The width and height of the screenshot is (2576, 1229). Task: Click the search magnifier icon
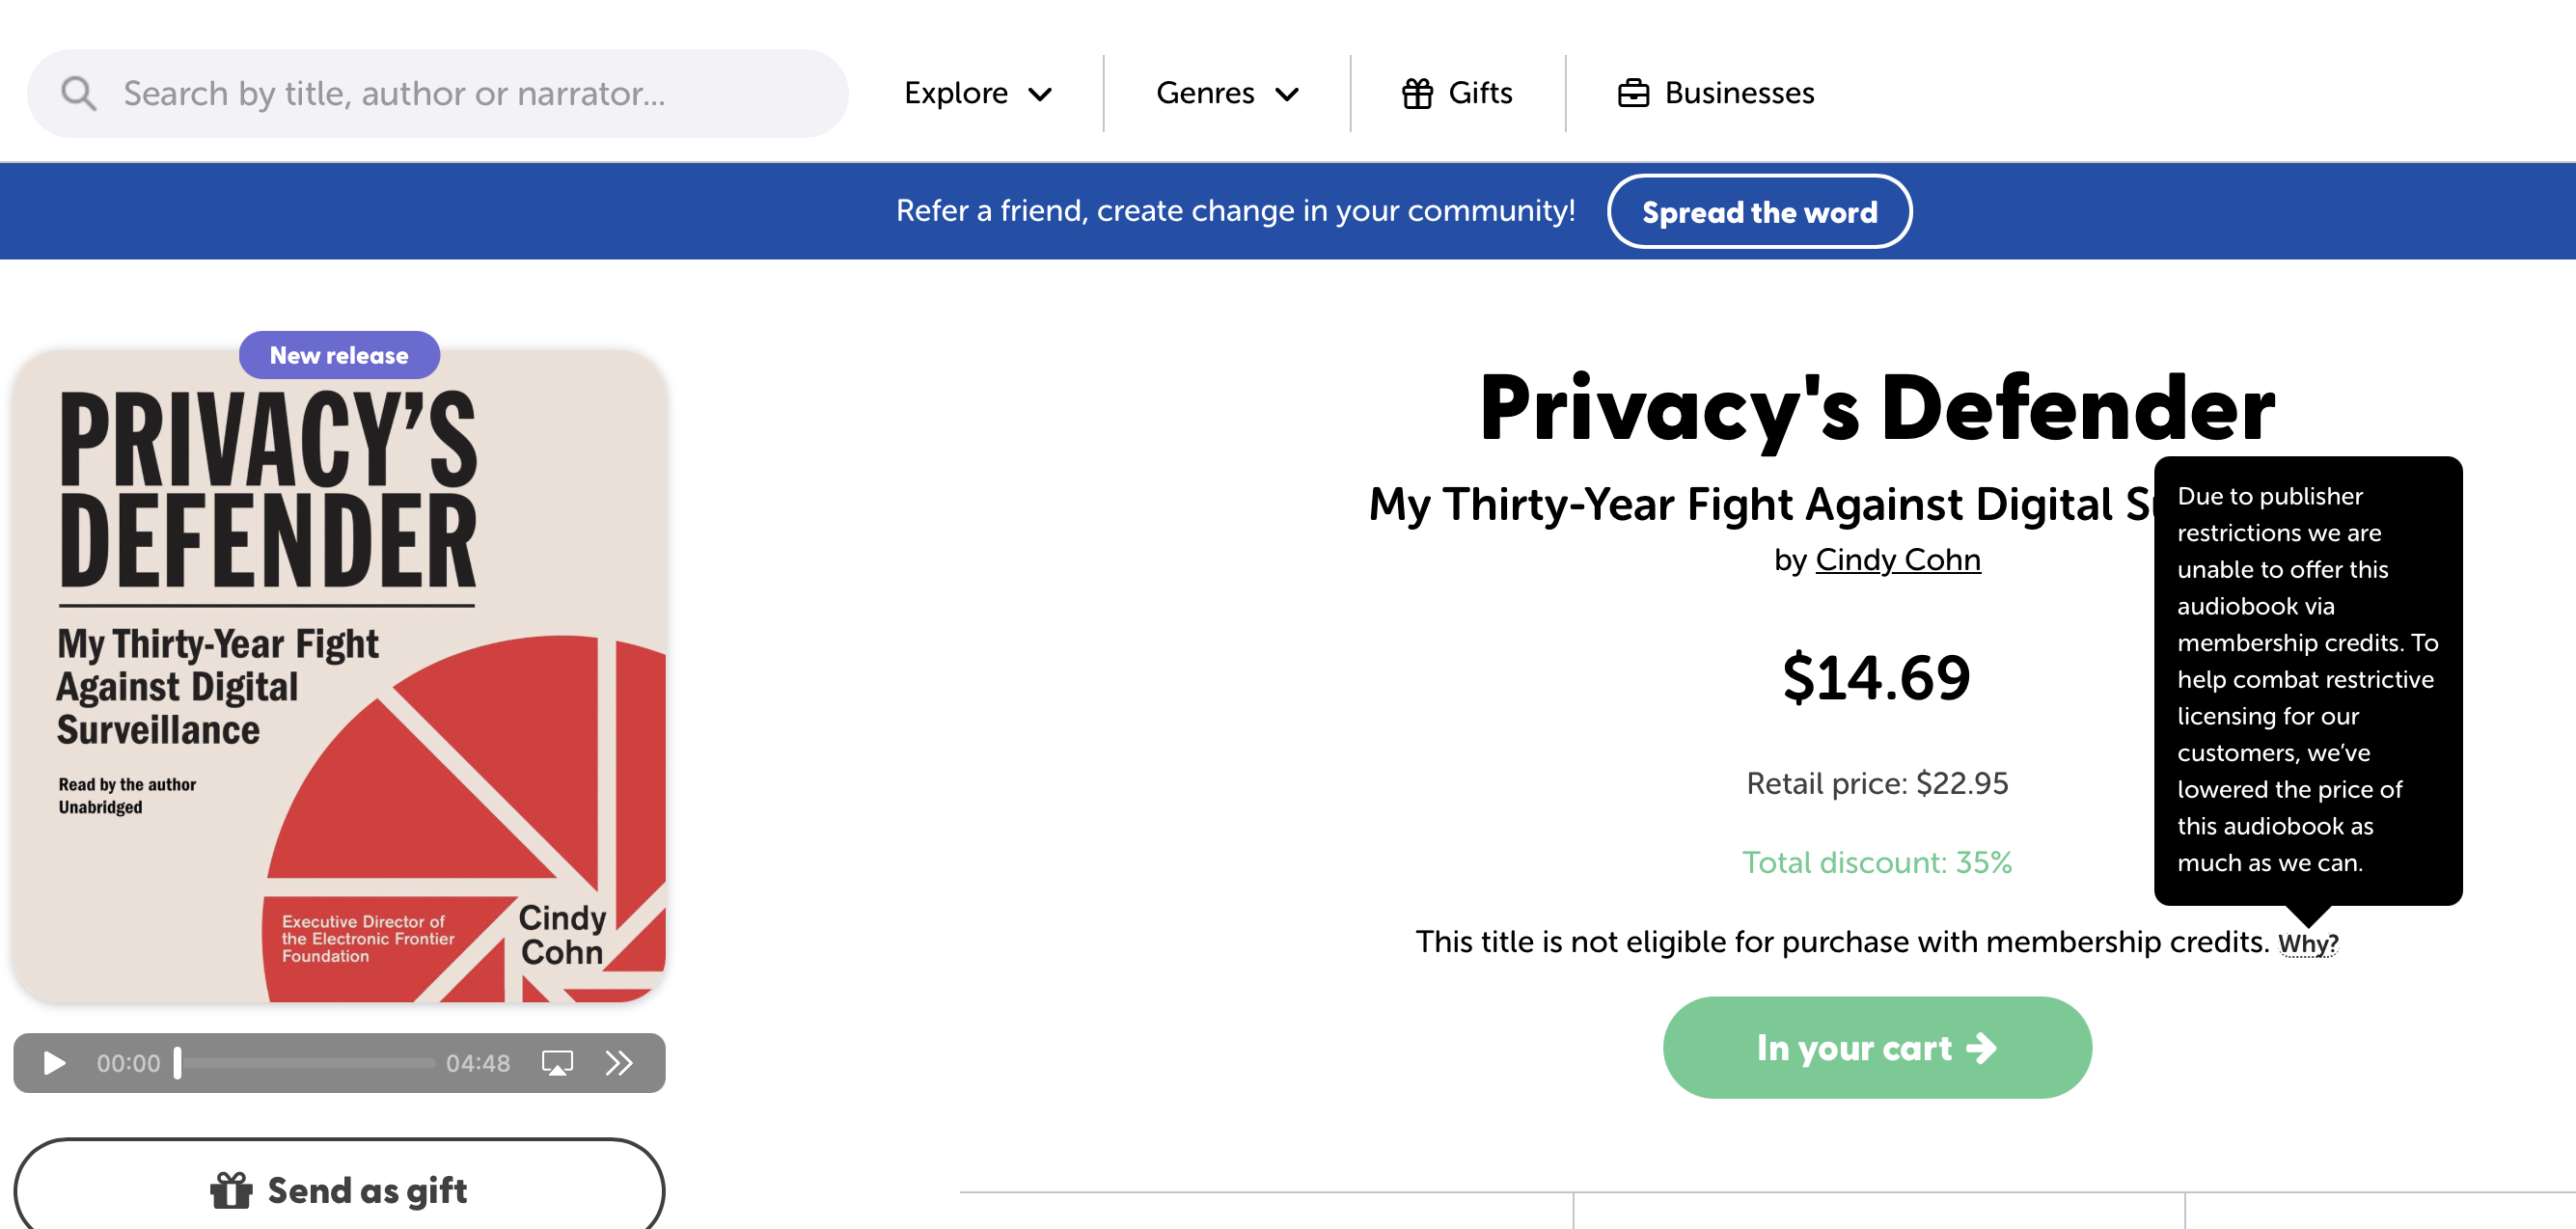pos(78,93)
